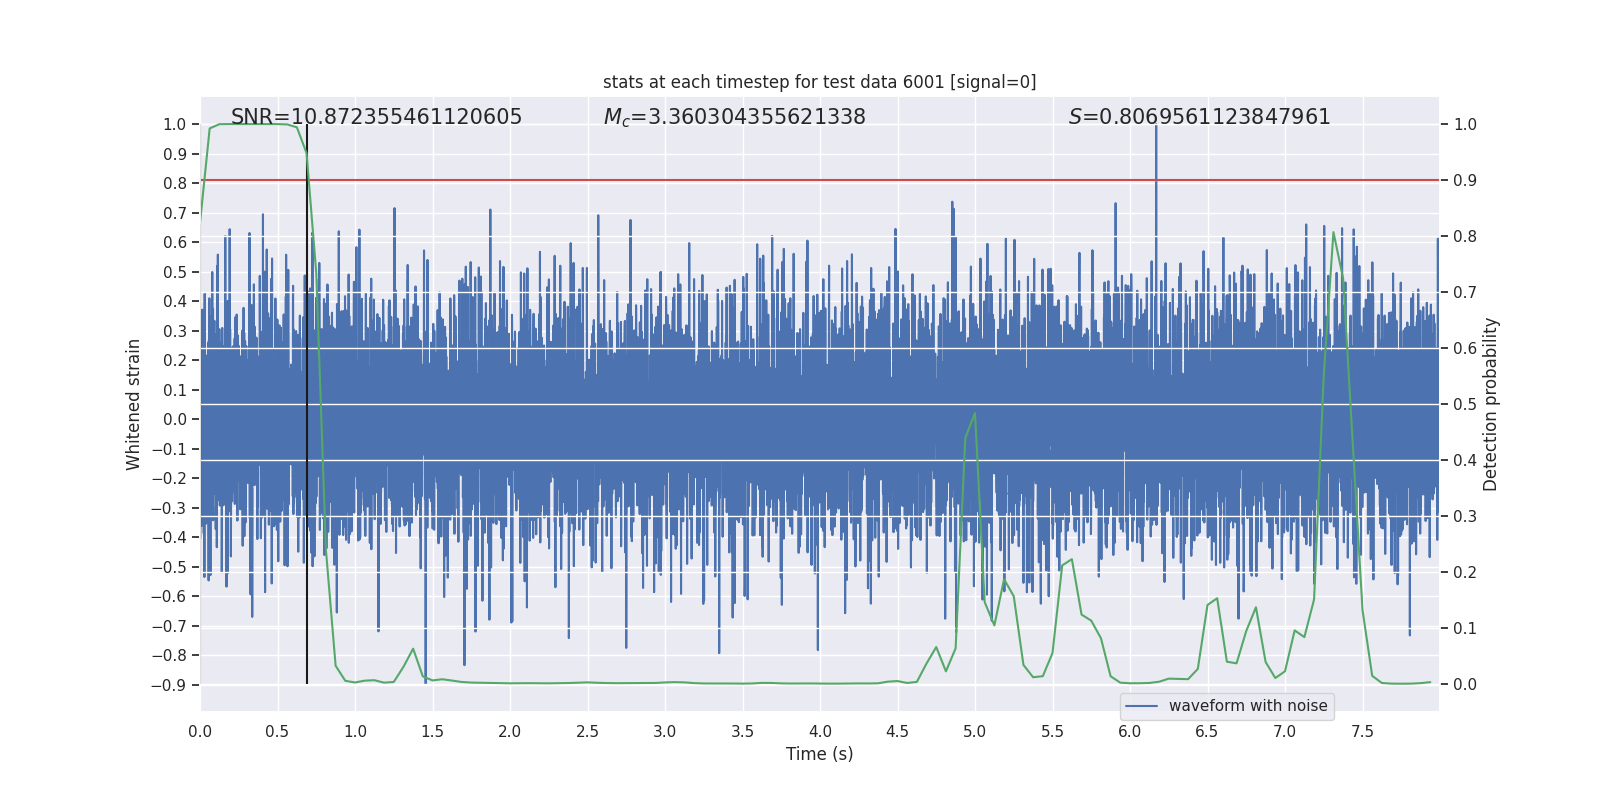Click the right axis tick label 0.9
The width and height of the screenshot is (1600, 800).
(x=1465, y=181)
